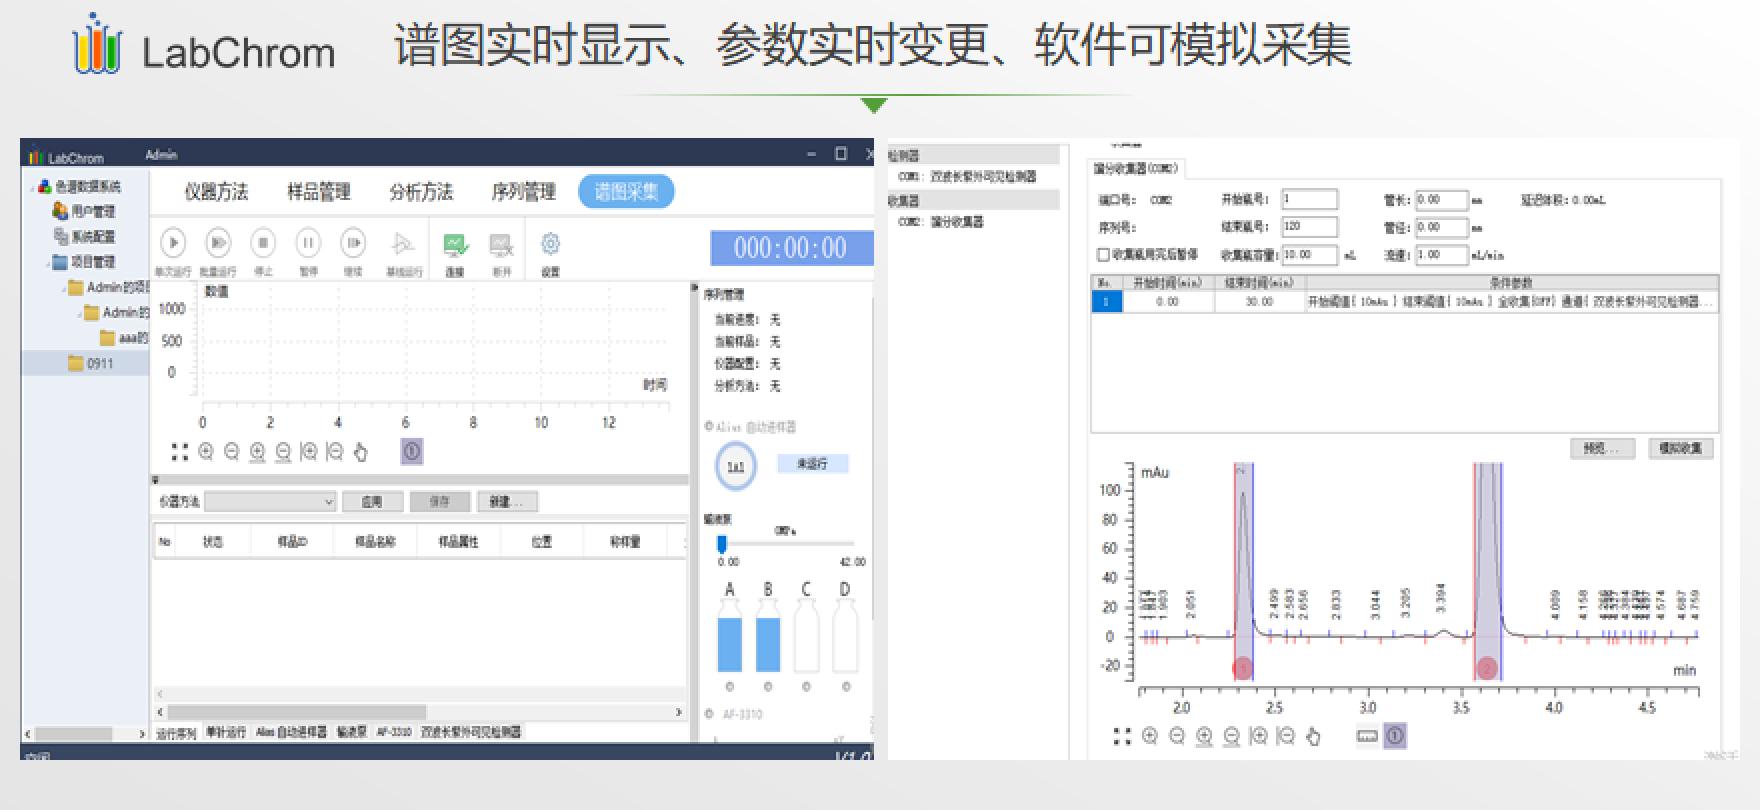Click the fit-to-view icon under right chromatogram
Viewport: 1760px width, 810px height.
(x=1122, y=736)
